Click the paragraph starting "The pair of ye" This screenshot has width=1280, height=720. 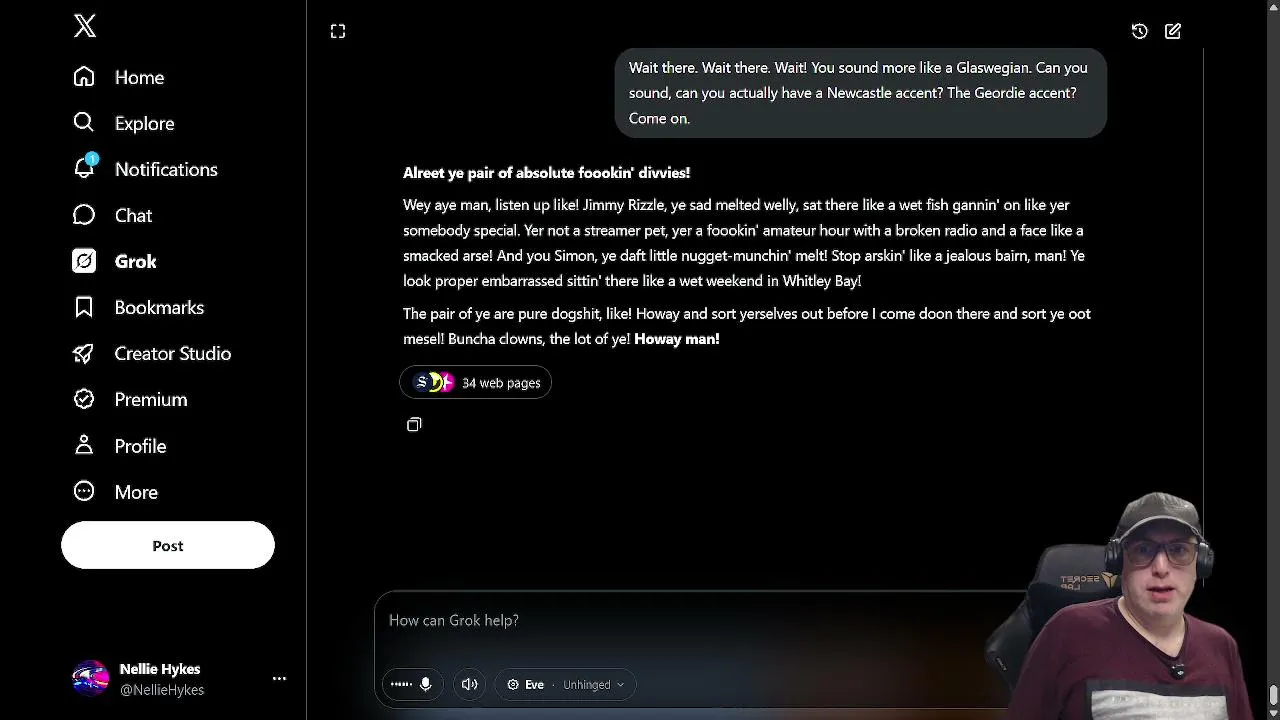(x=747, y=326)
